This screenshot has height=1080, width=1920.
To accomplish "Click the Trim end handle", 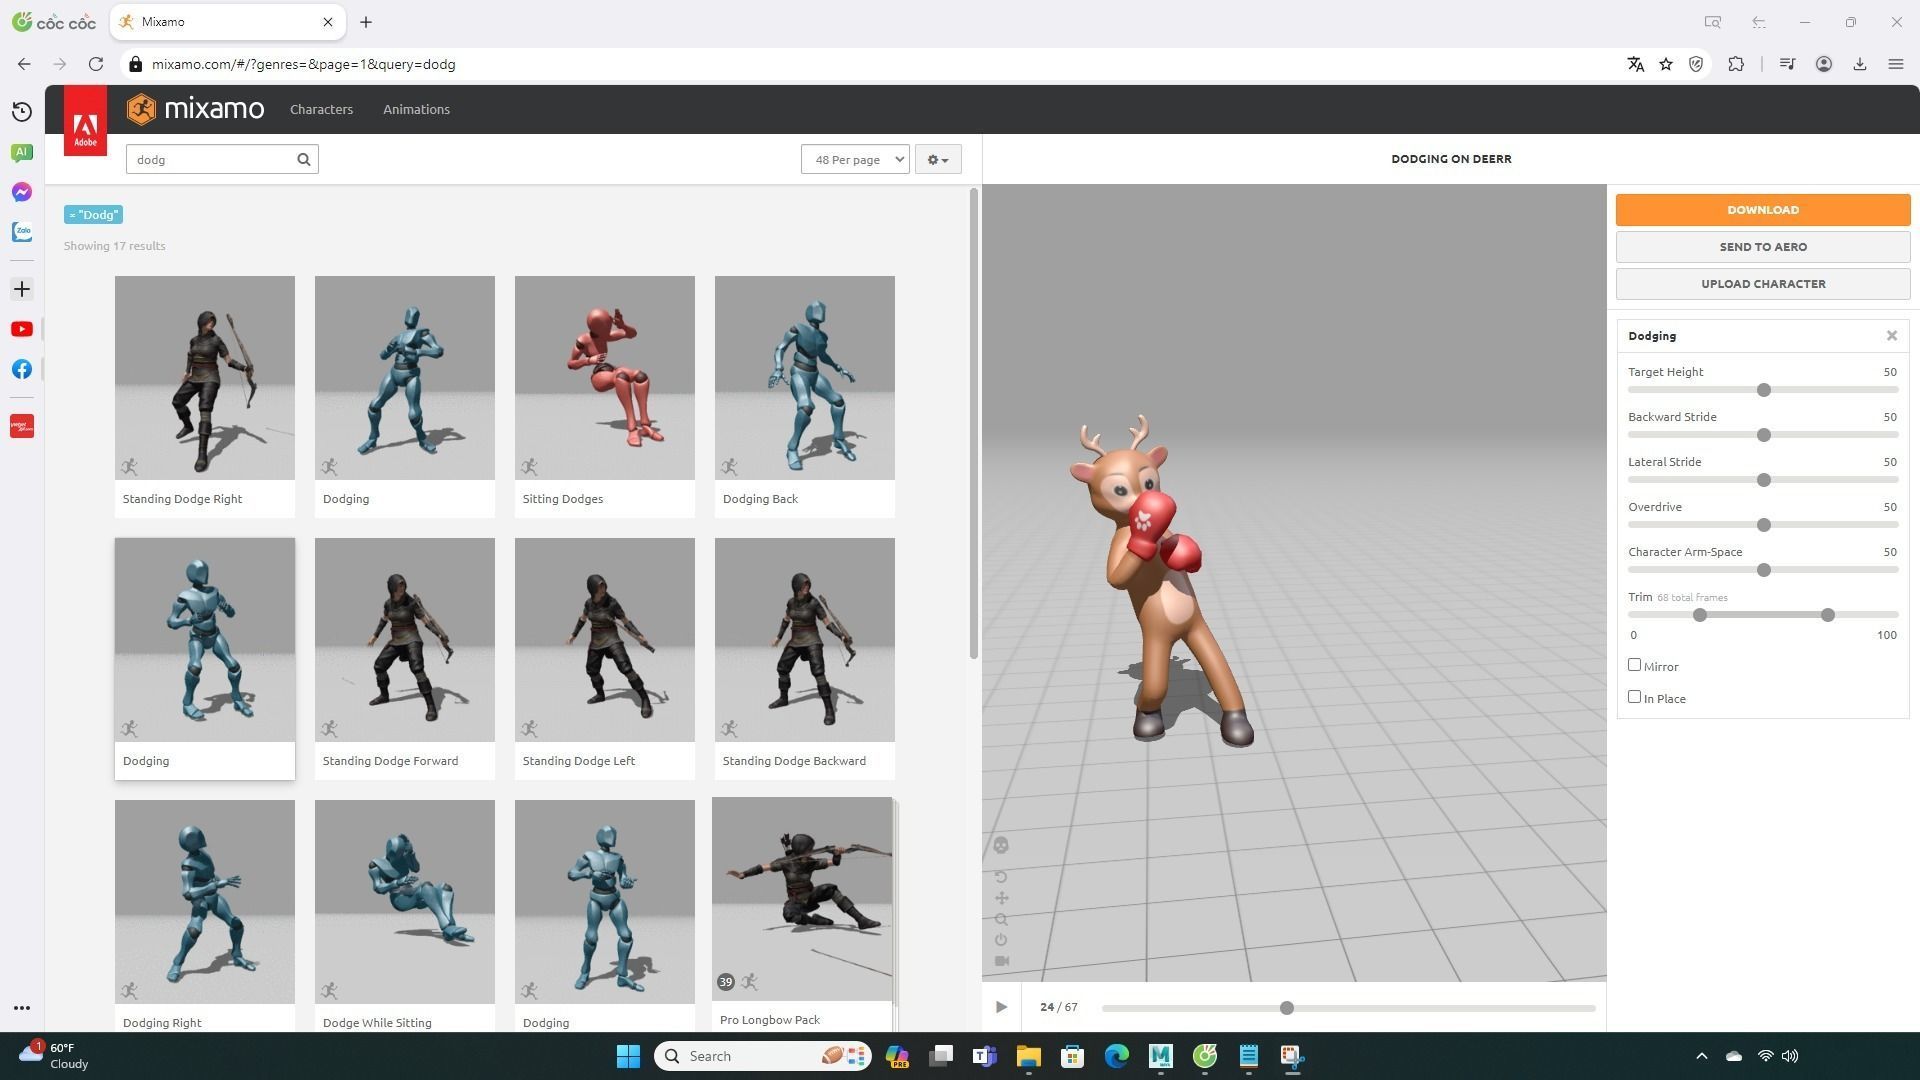I will [1828, 615].
